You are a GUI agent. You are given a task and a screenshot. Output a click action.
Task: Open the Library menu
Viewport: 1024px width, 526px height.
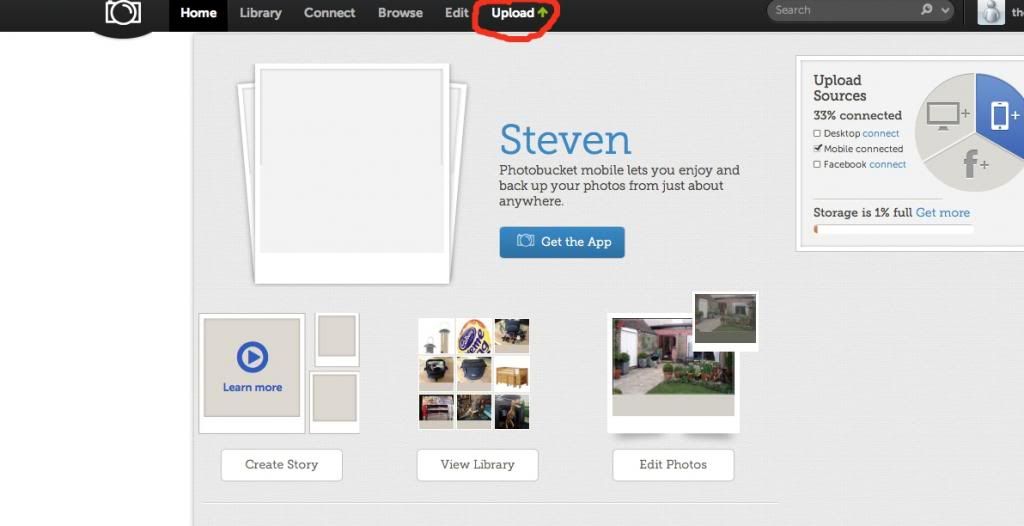[261, 12]
